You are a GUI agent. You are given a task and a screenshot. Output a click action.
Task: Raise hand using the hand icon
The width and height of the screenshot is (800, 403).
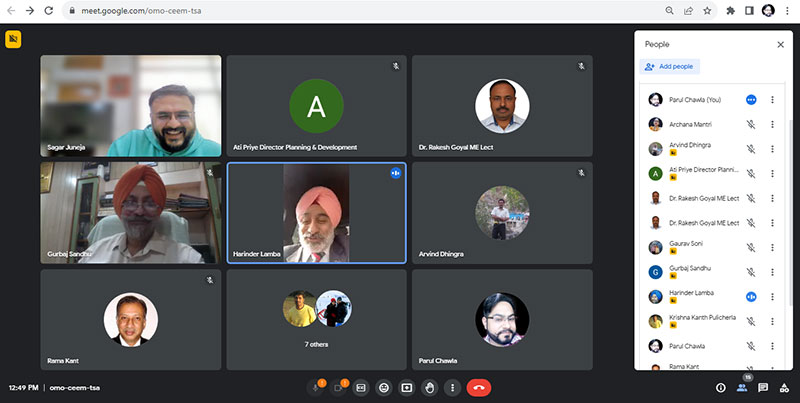[430, 387]
